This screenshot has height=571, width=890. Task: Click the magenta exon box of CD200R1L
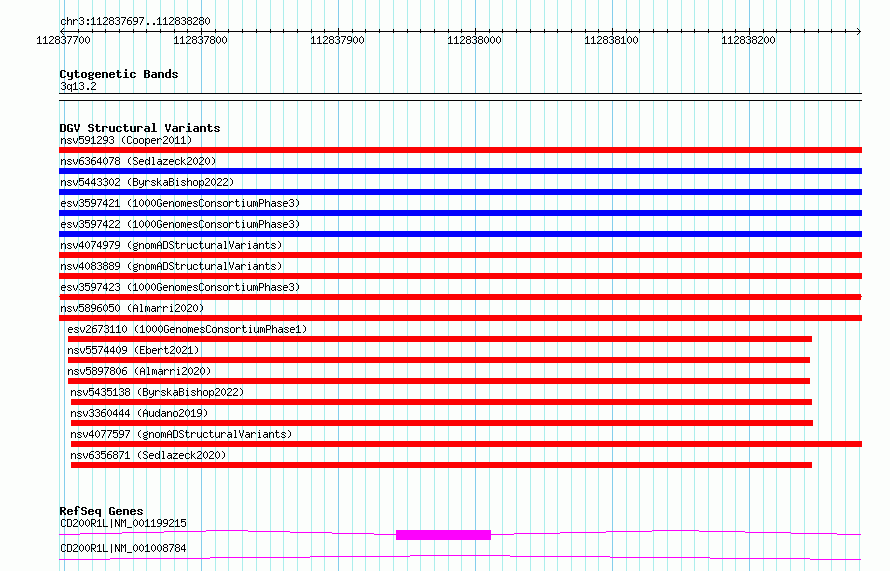click(x=443, y=535)
